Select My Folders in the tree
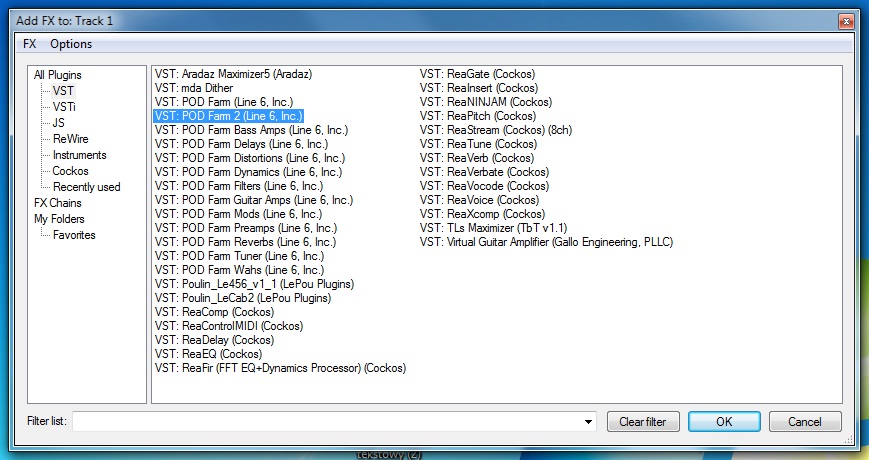Viewport: 869px width, 460px height. [x=59, y=219]
